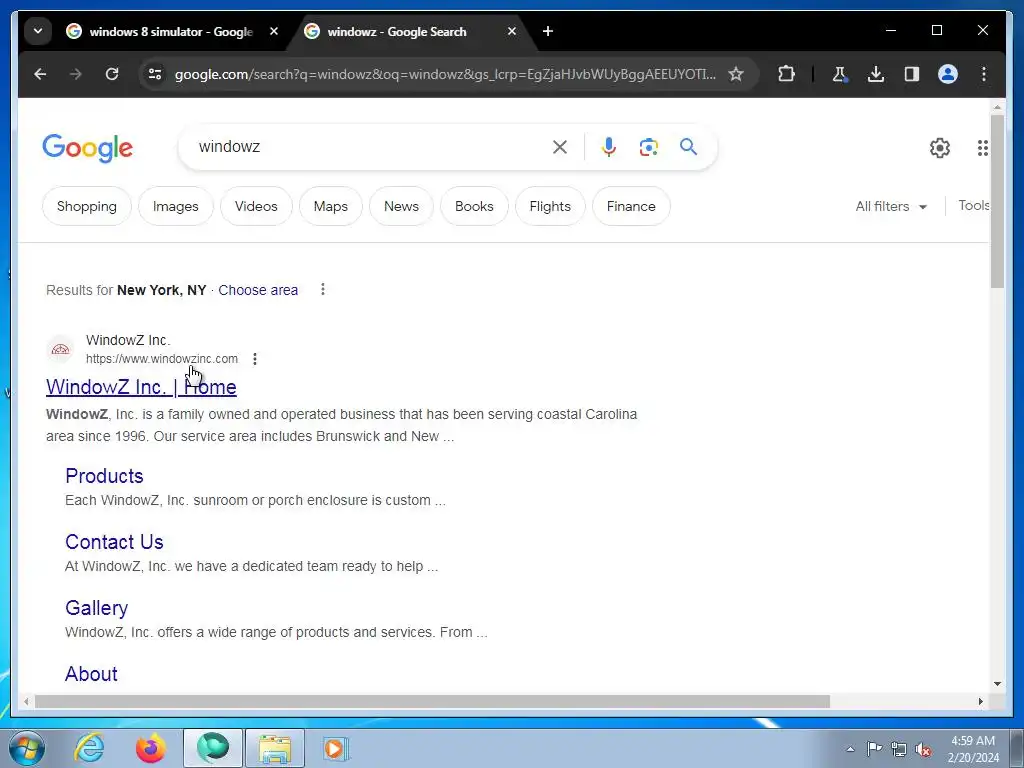Click into the 'windowz' search field

pos(369,147)
